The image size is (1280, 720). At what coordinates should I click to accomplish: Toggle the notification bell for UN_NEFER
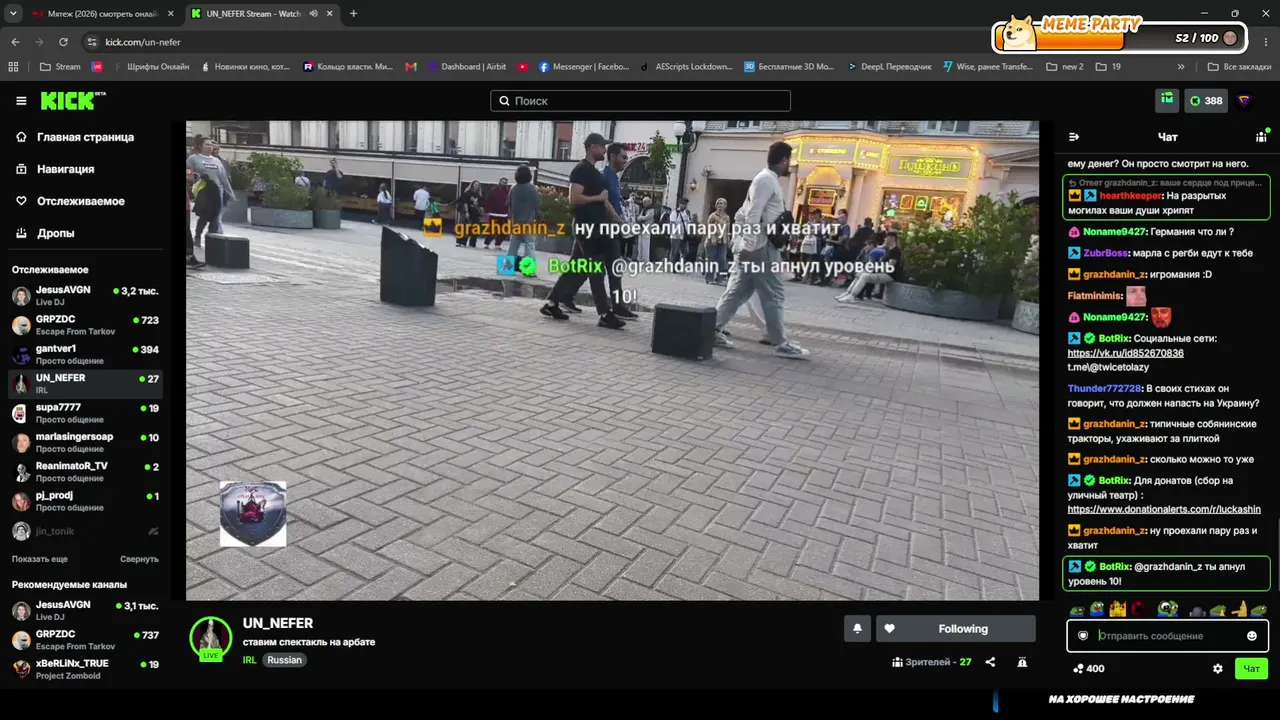click(x=857, y=629)
